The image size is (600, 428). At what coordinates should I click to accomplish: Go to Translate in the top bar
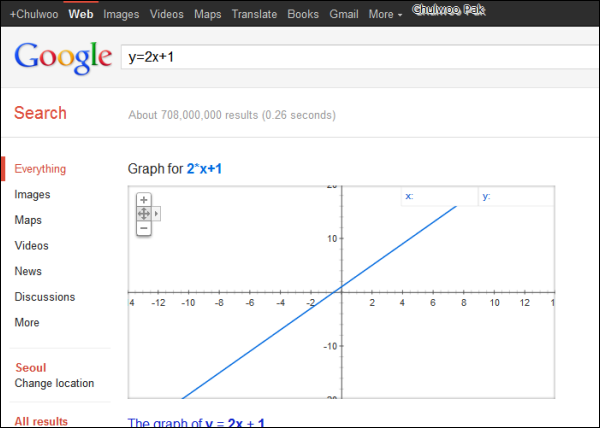(x=254, y=15)
